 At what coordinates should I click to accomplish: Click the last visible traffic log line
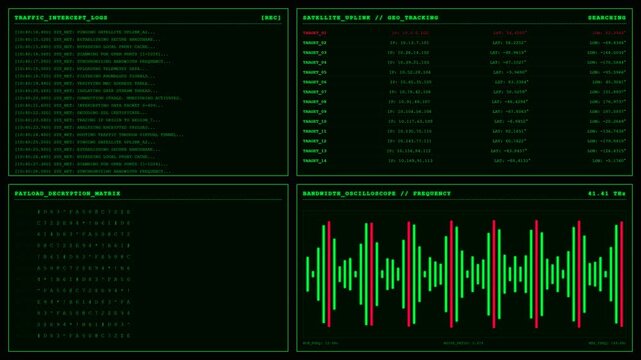point(93,171)
